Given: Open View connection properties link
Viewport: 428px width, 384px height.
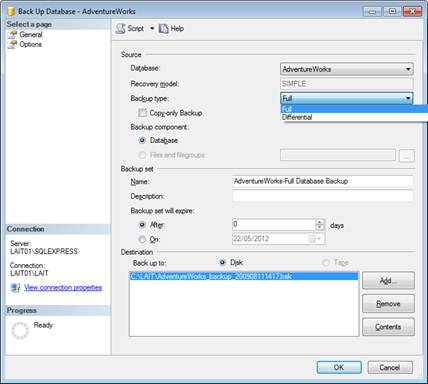Looking at the screenshot, I should [63, 287].
